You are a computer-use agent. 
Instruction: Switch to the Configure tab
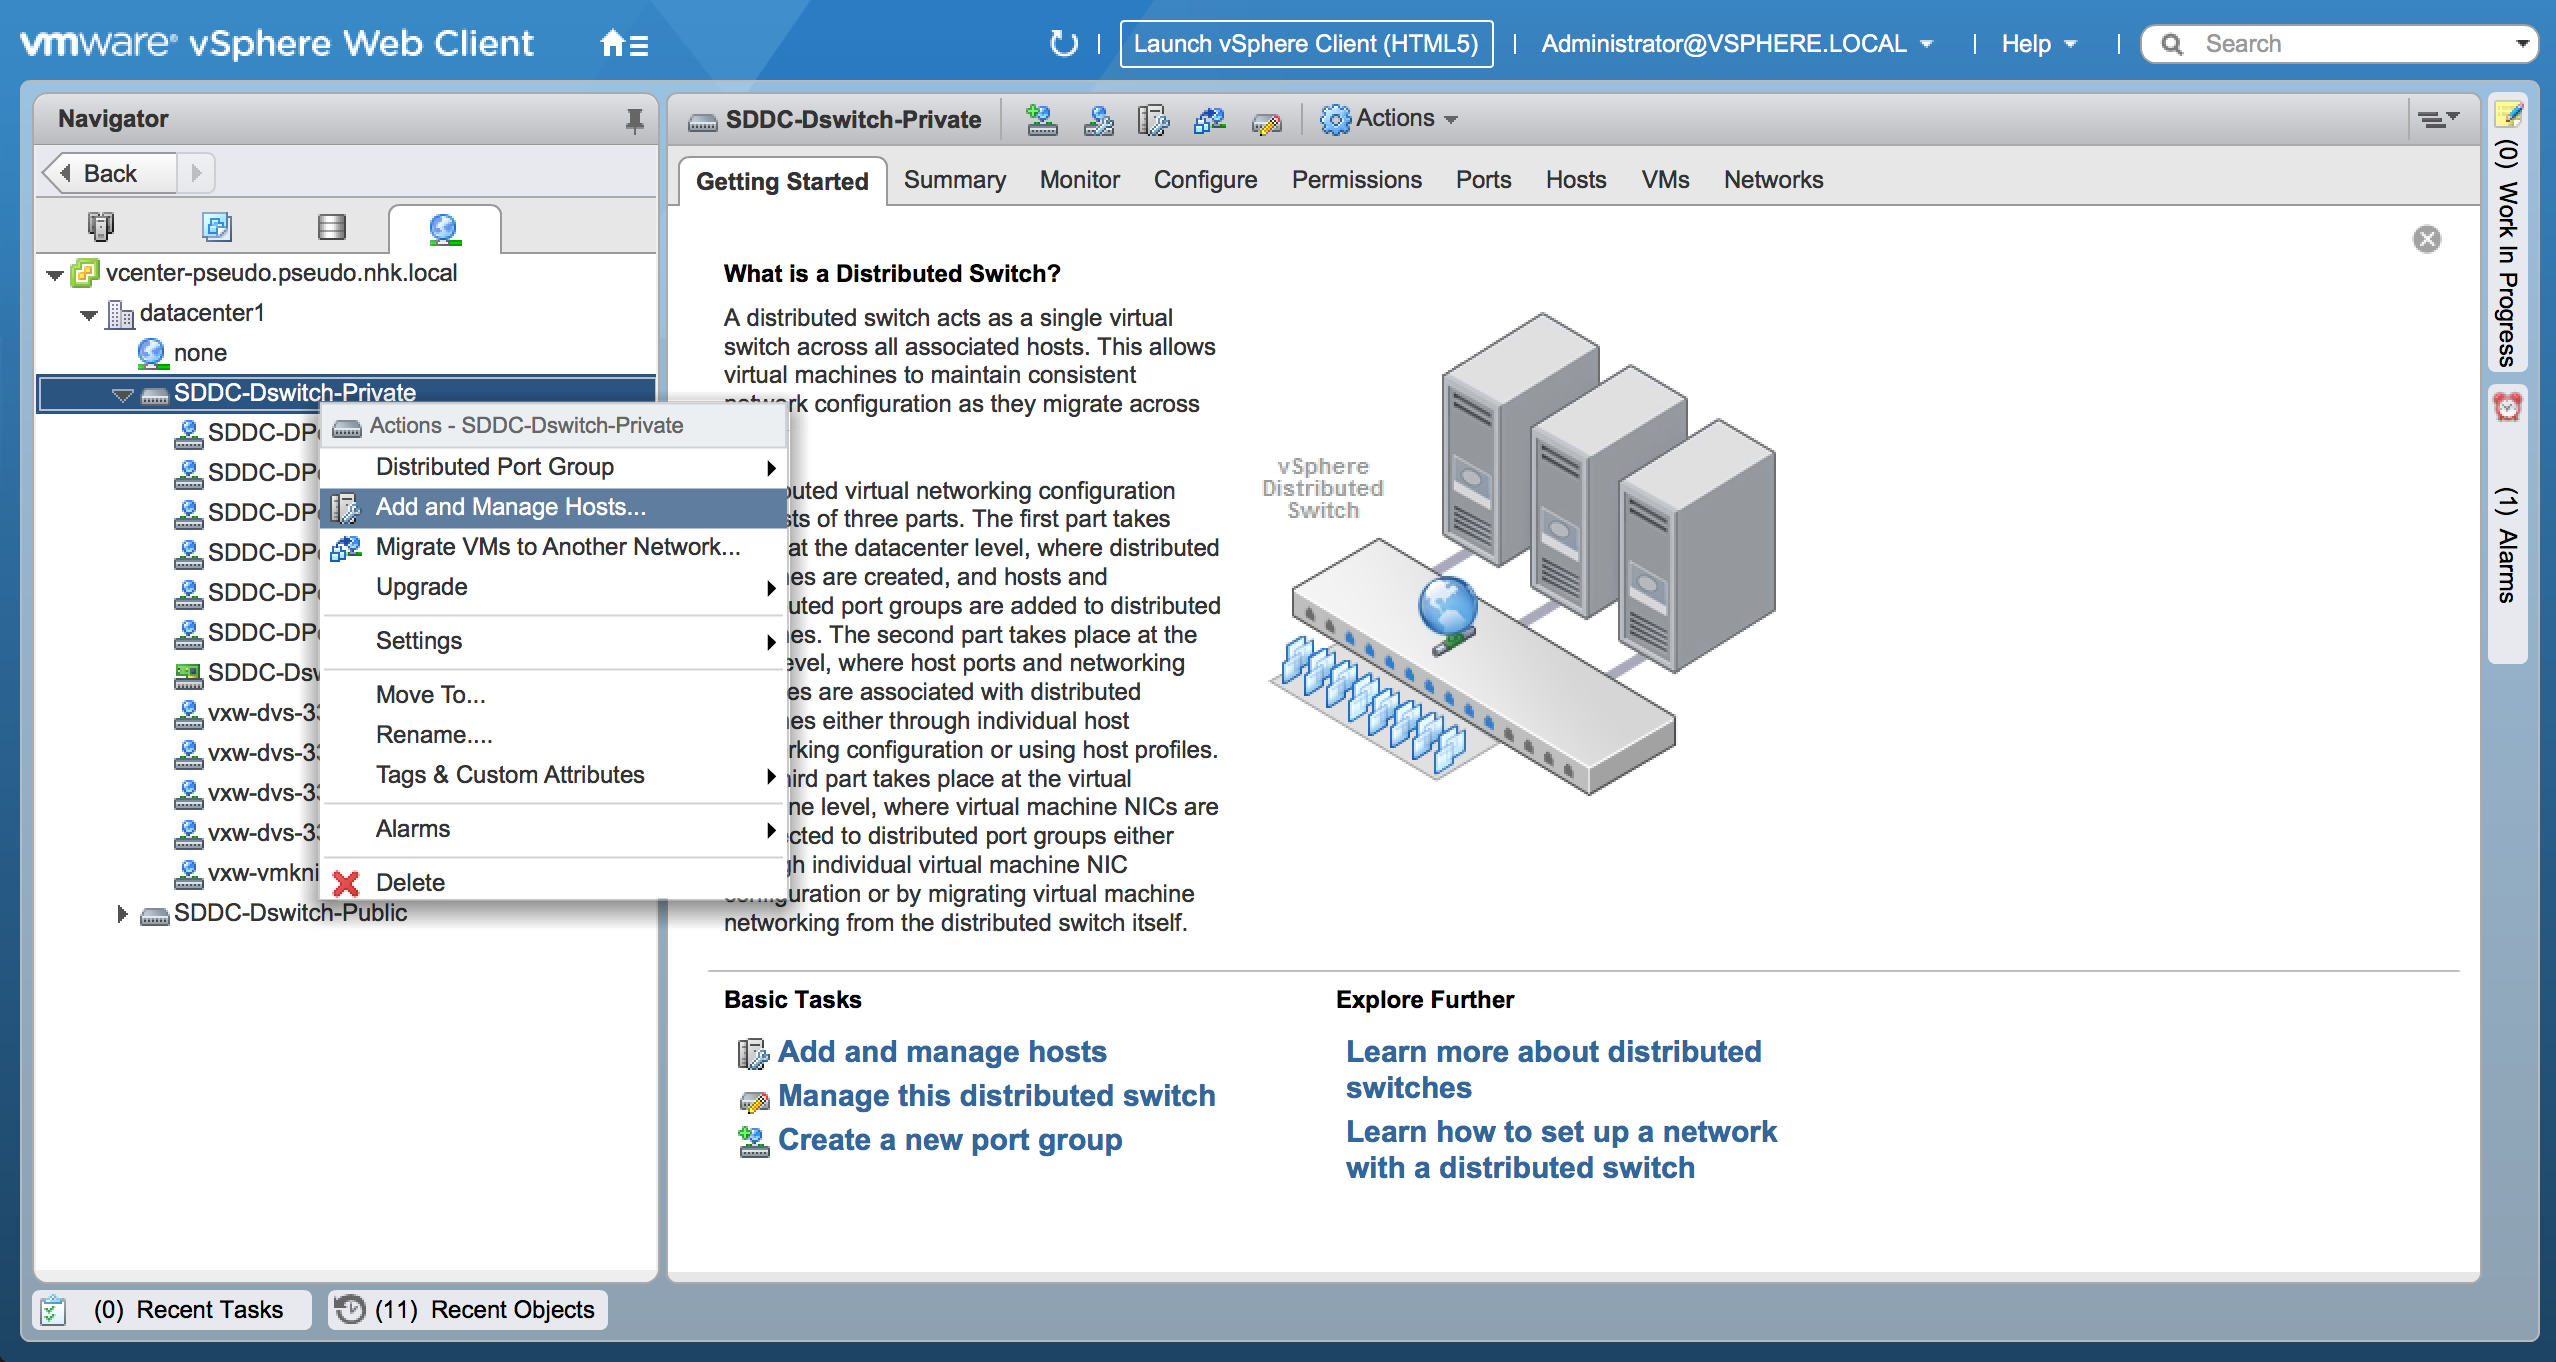click(1205, 180)
